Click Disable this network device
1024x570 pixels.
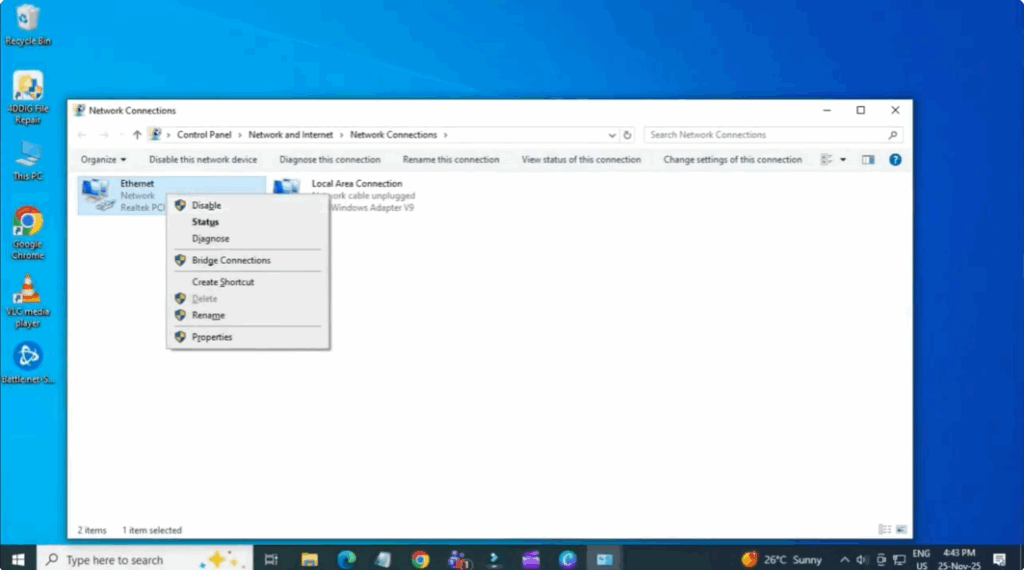click(202, 159)
